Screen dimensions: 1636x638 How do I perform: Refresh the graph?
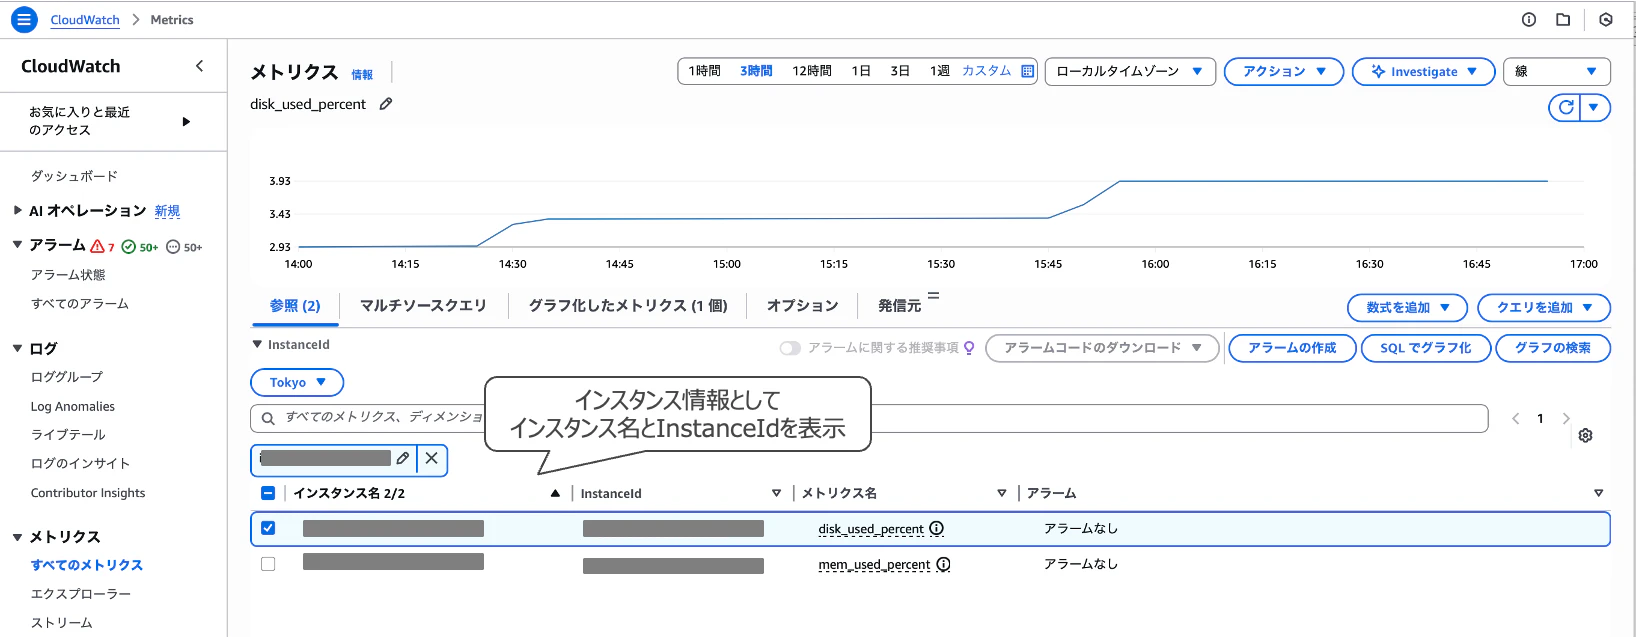coord(1565,107)
